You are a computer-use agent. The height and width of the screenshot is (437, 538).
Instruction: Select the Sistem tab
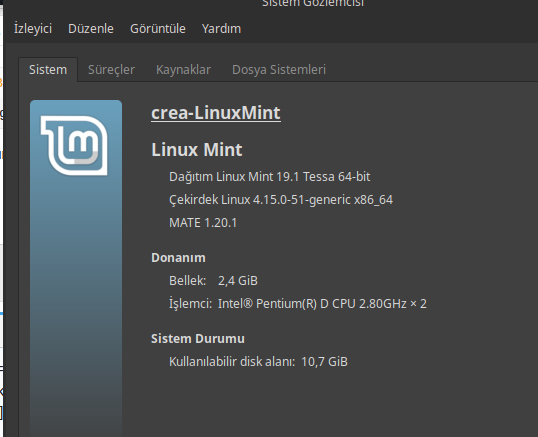(x=48, y=70)
